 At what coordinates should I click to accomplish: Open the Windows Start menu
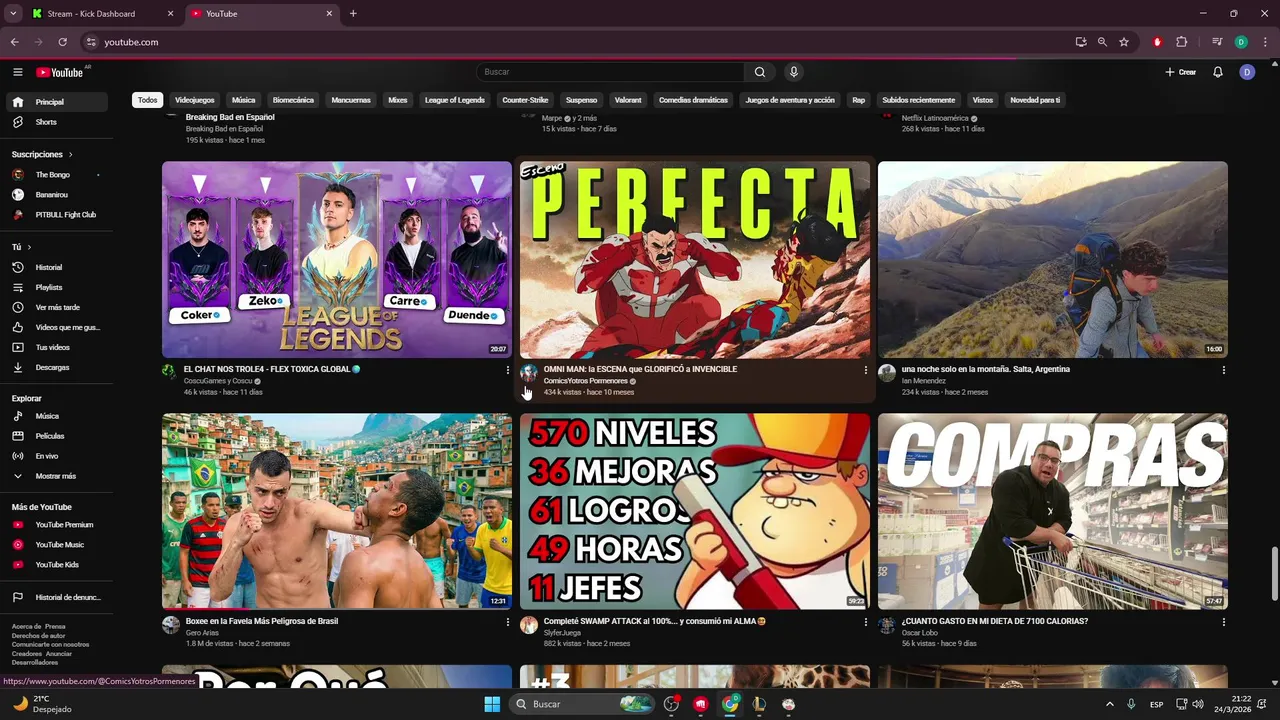[492, 704]
